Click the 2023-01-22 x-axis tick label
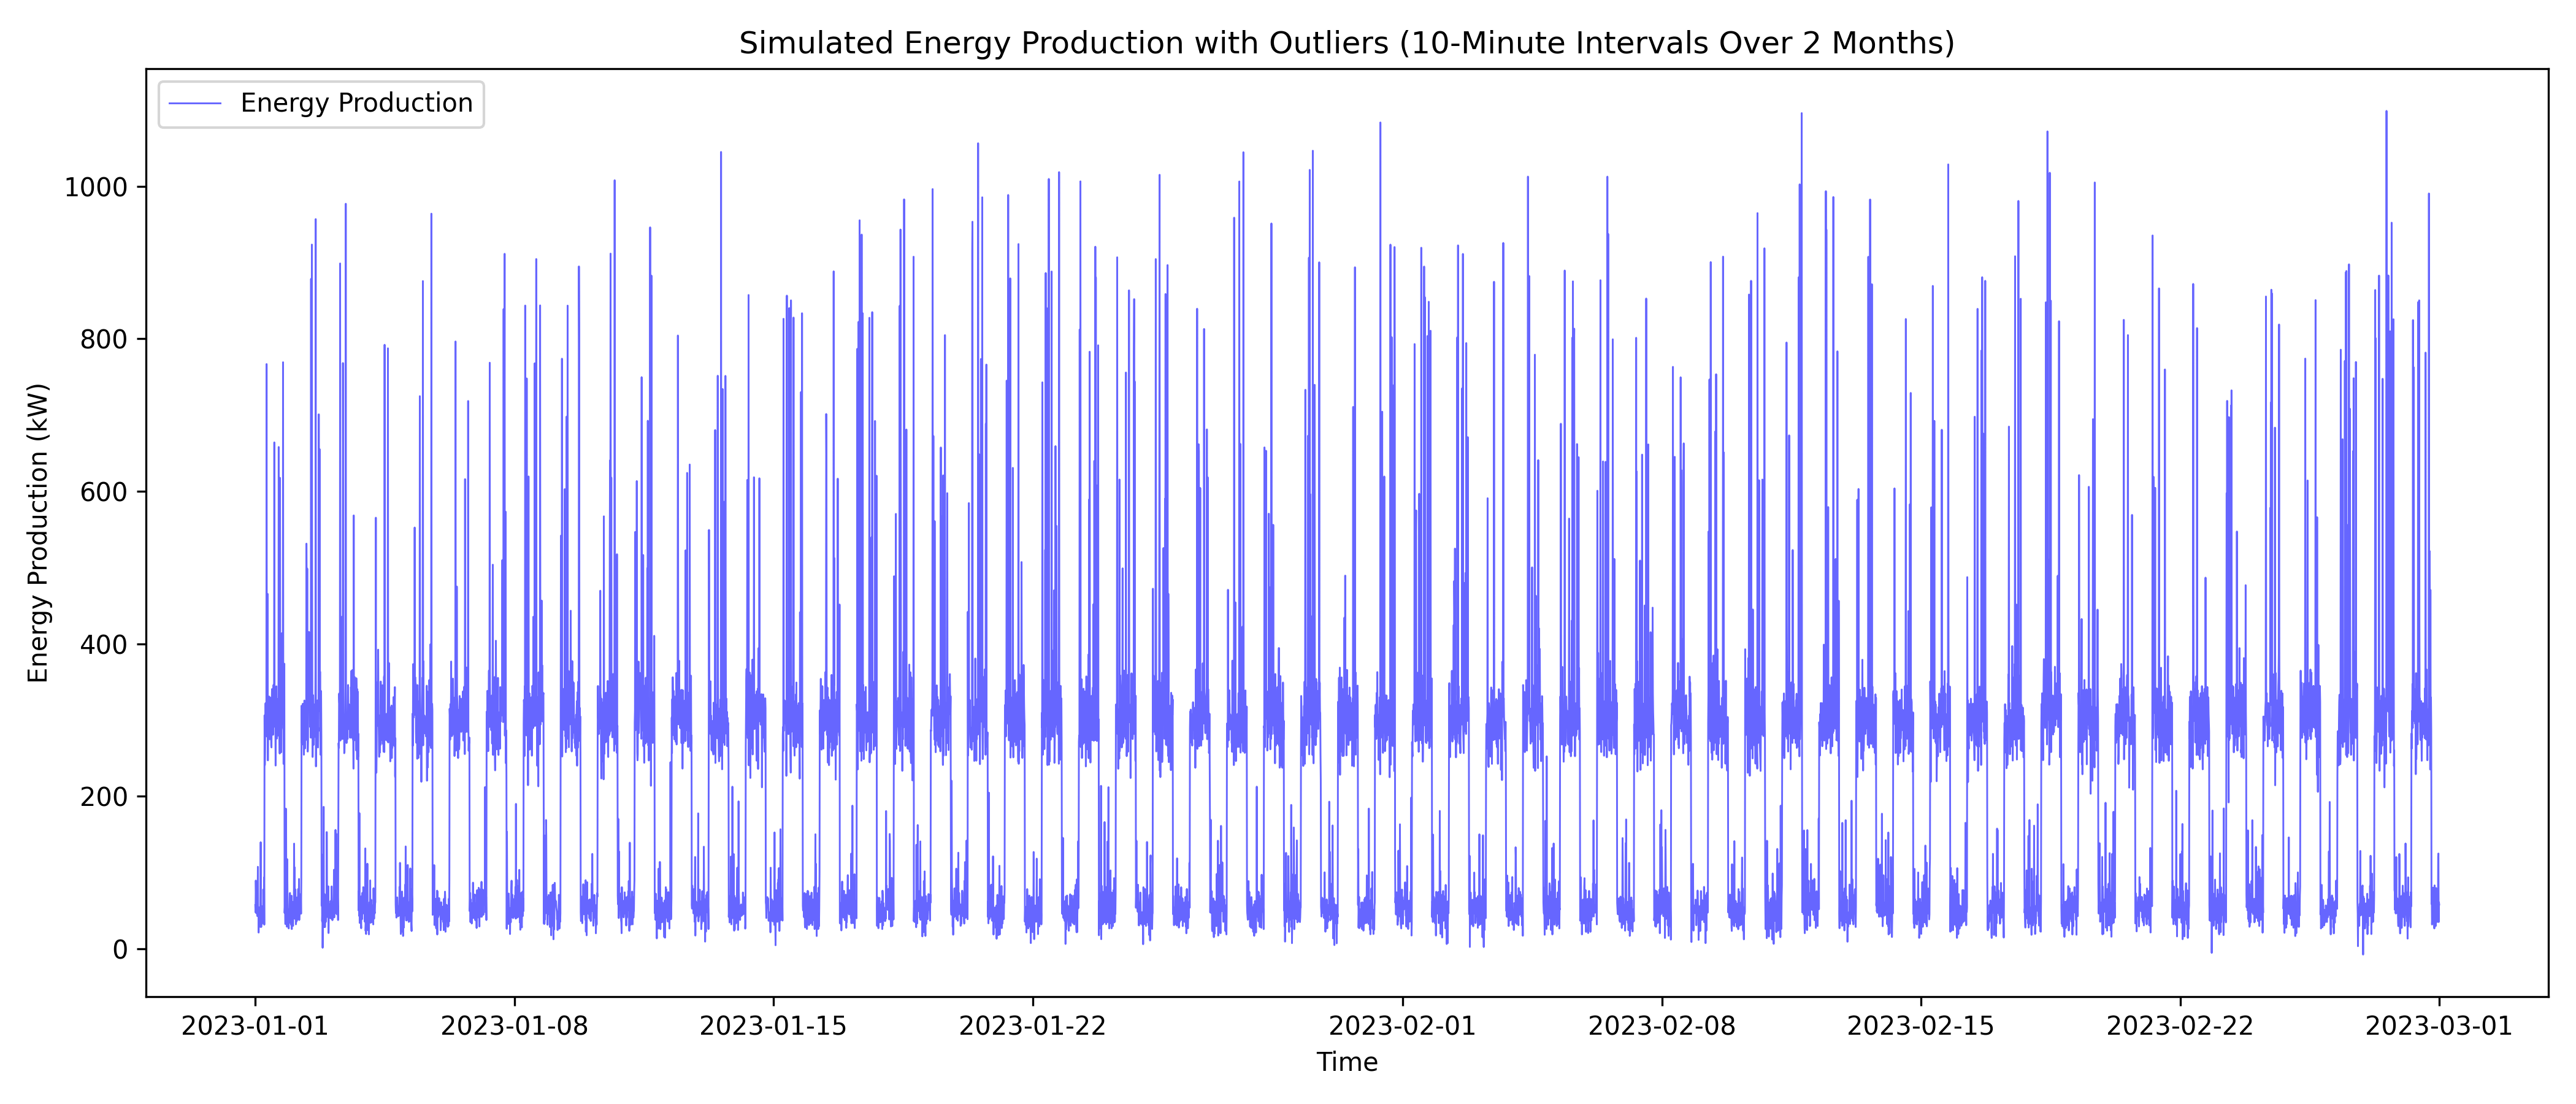The image size is (2576, 1104). pyautogui.click(x=1032, y=1026)
